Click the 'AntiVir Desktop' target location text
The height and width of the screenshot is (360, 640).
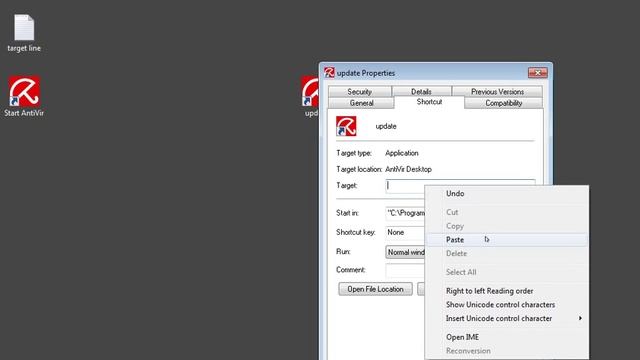click(408, 169)
